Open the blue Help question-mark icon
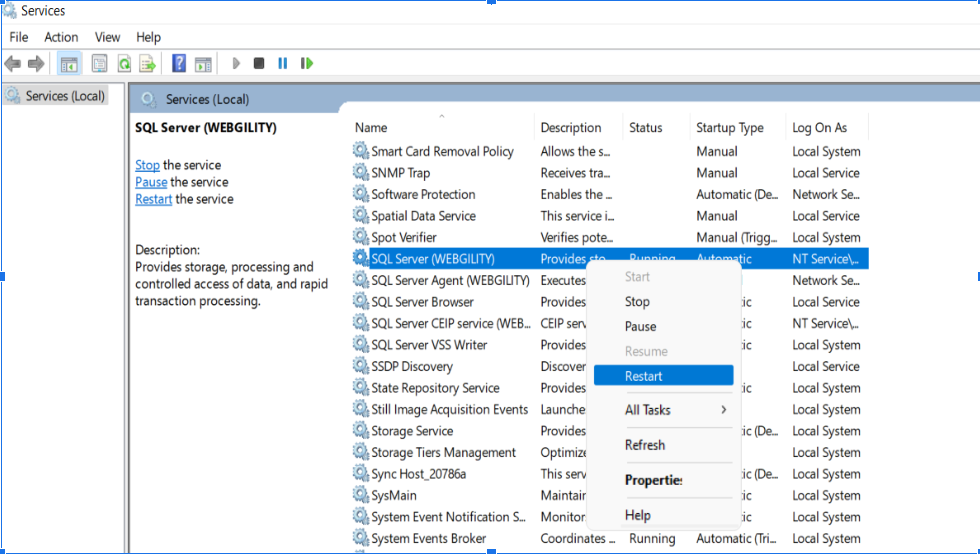 [179, 63]
